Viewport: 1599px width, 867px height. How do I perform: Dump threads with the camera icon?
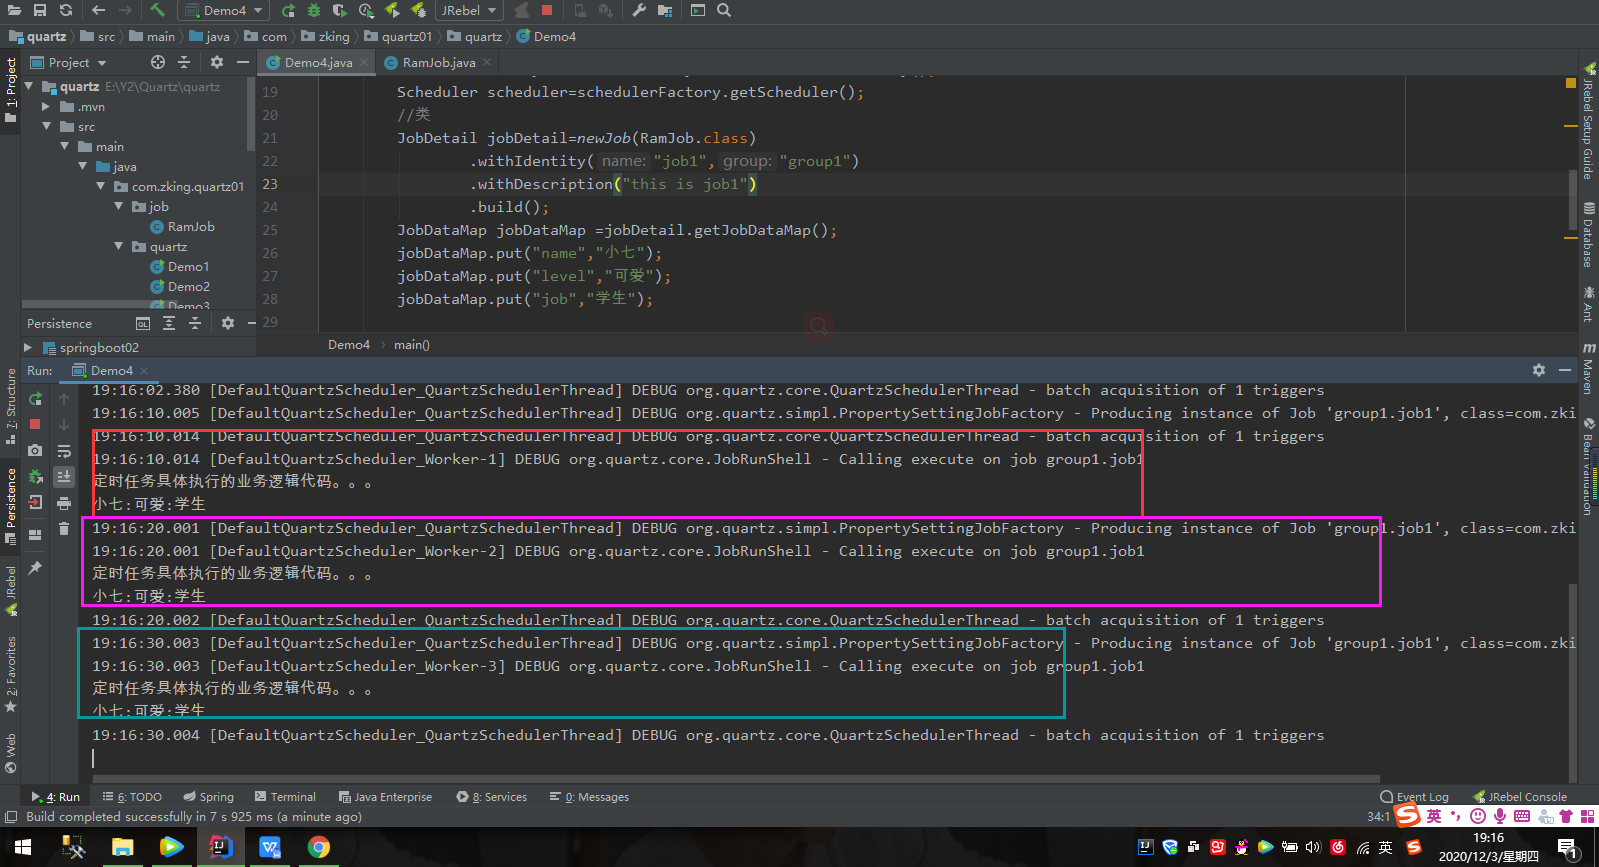(35, 450)
